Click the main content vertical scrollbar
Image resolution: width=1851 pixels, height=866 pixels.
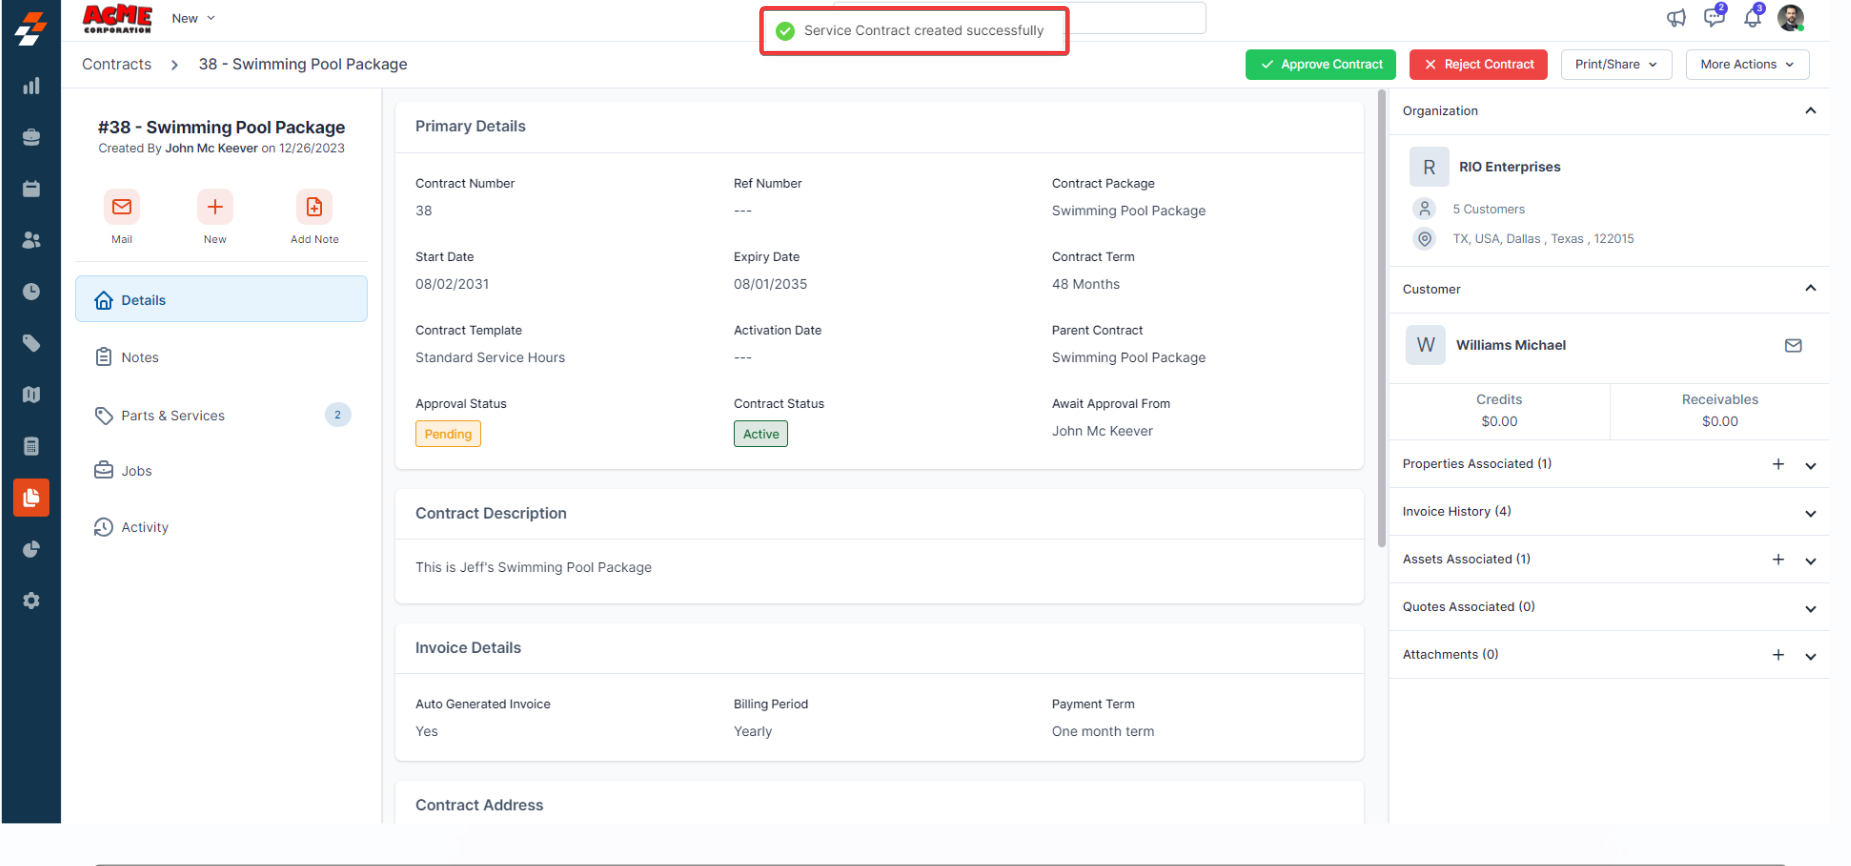click(x=1382, y=320)
